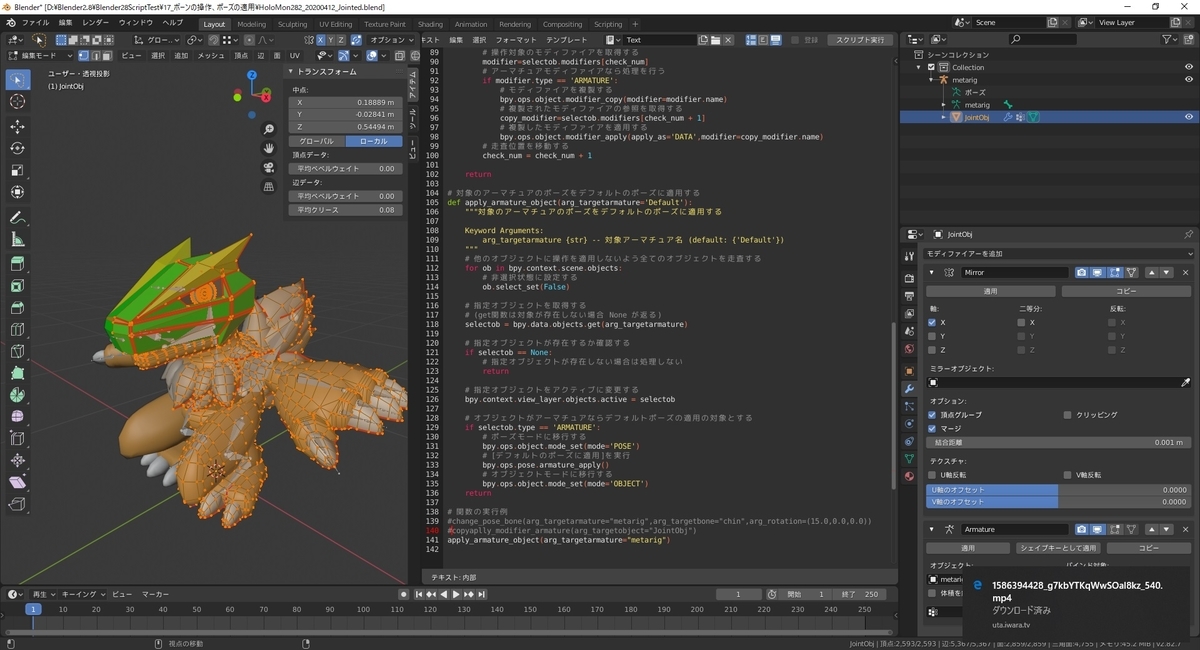Open the 編集モード mode dropdown
The width and height of the screenshot is (1200, 650).
38,56
